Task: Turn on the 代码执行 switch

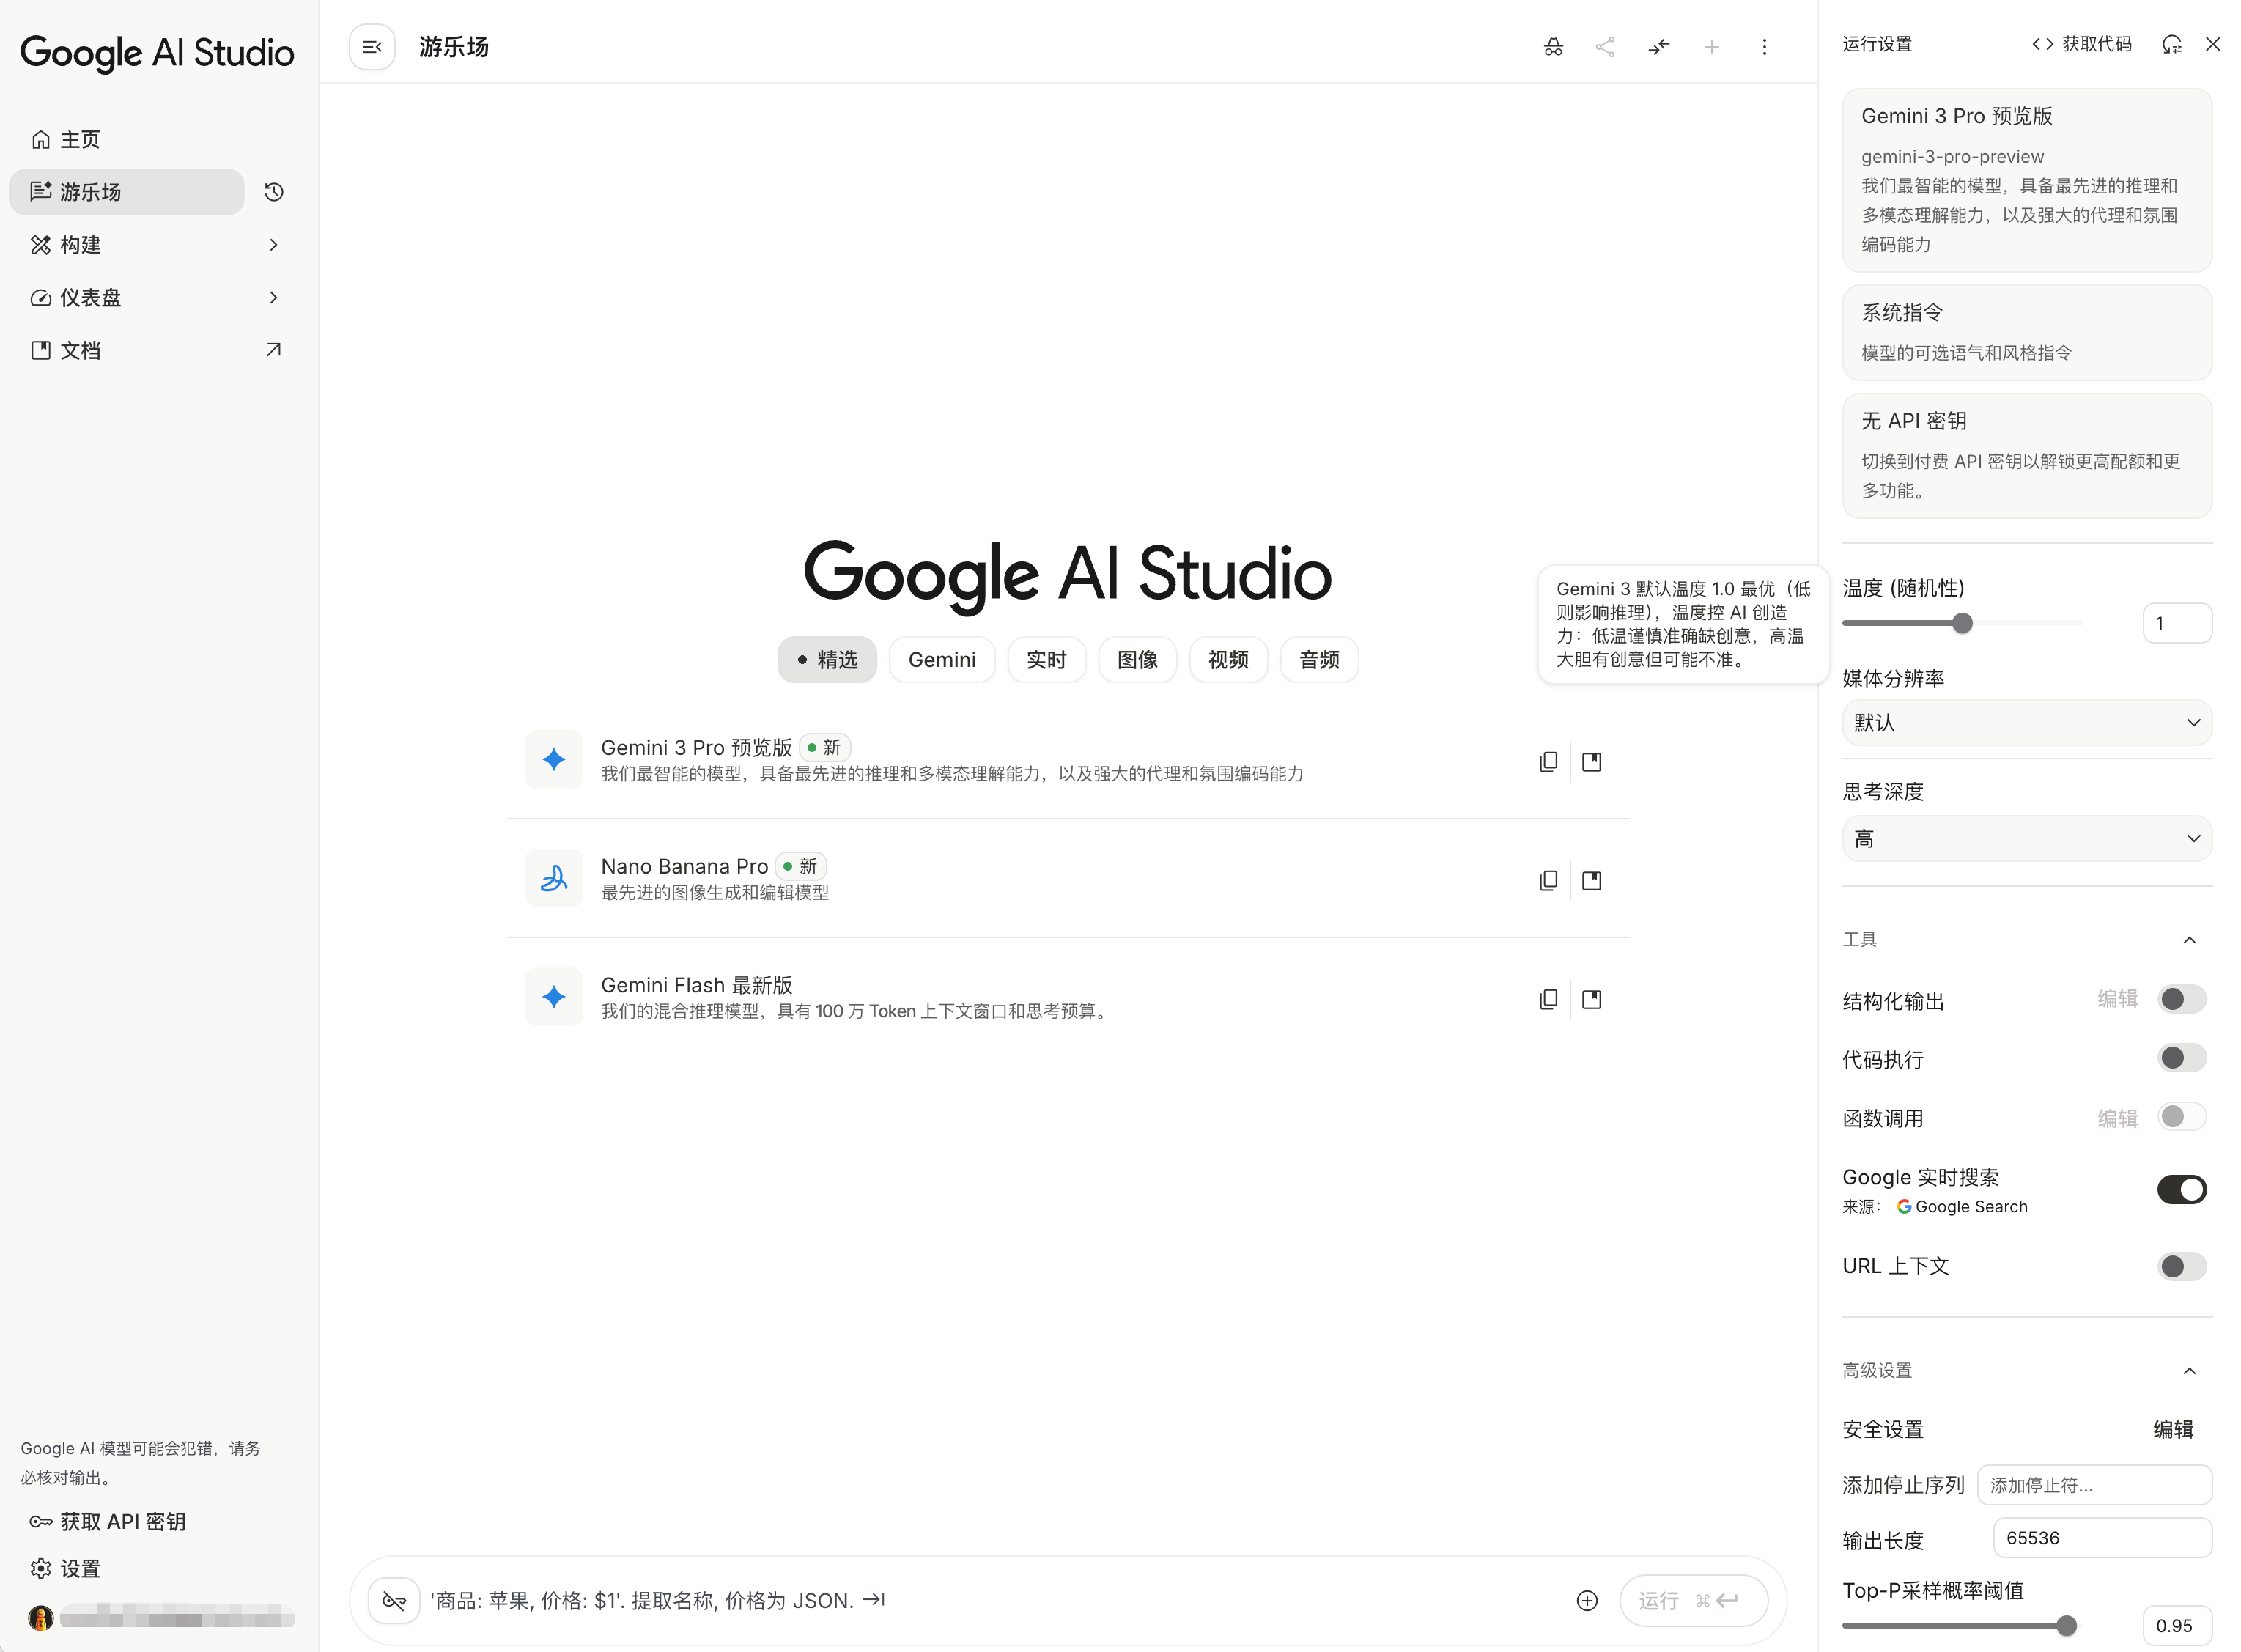Action: click(x=2181, y=1058)
